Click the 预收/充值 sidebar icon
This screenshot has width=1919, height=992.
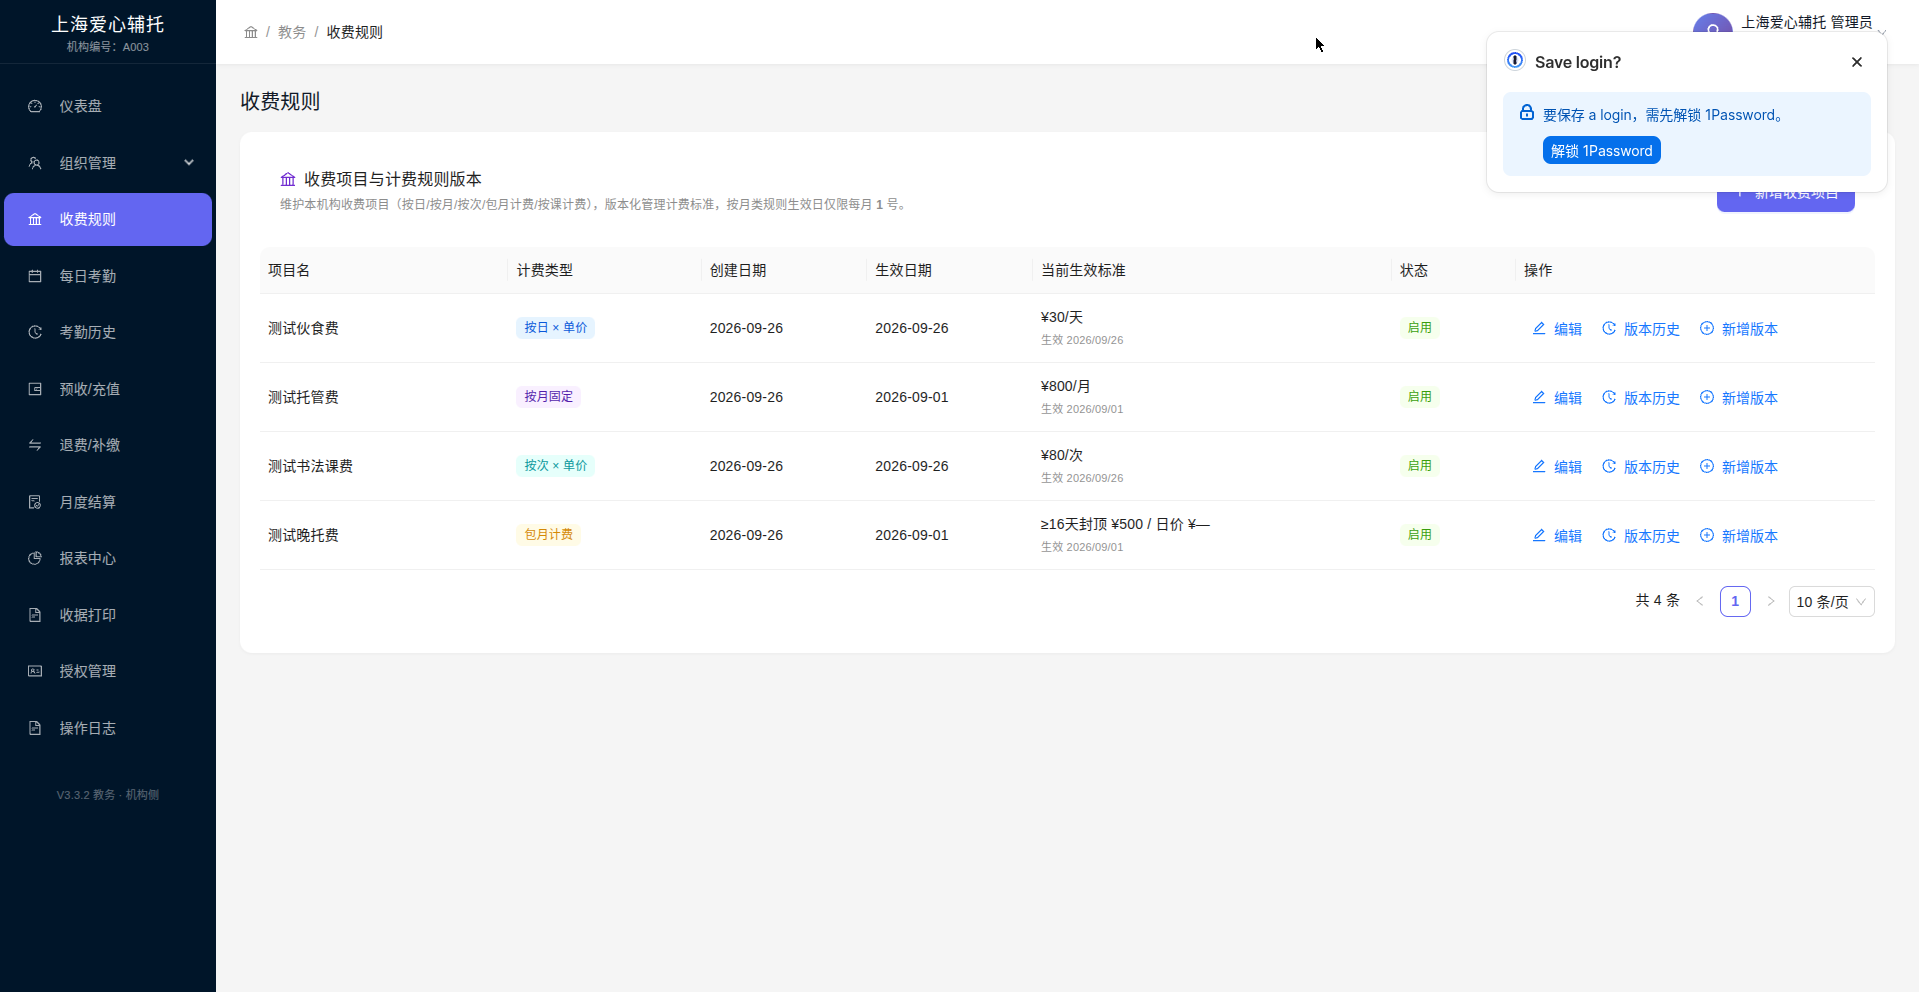click(35, 389)
